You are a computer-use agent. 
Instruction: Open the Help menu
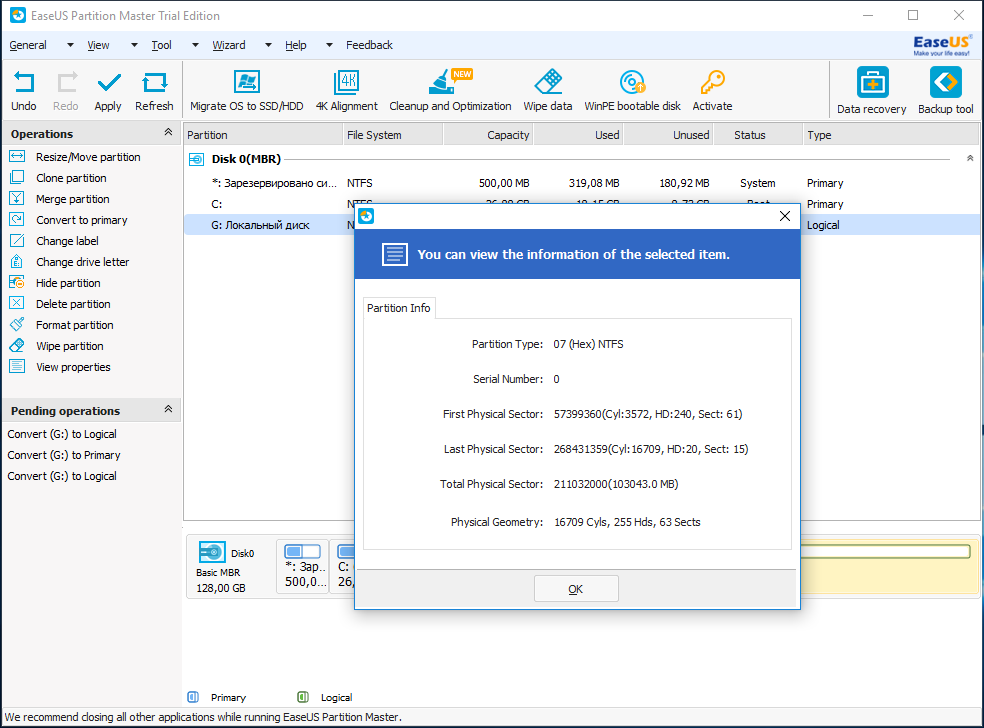pyautogui.click(x=296, y=45)
